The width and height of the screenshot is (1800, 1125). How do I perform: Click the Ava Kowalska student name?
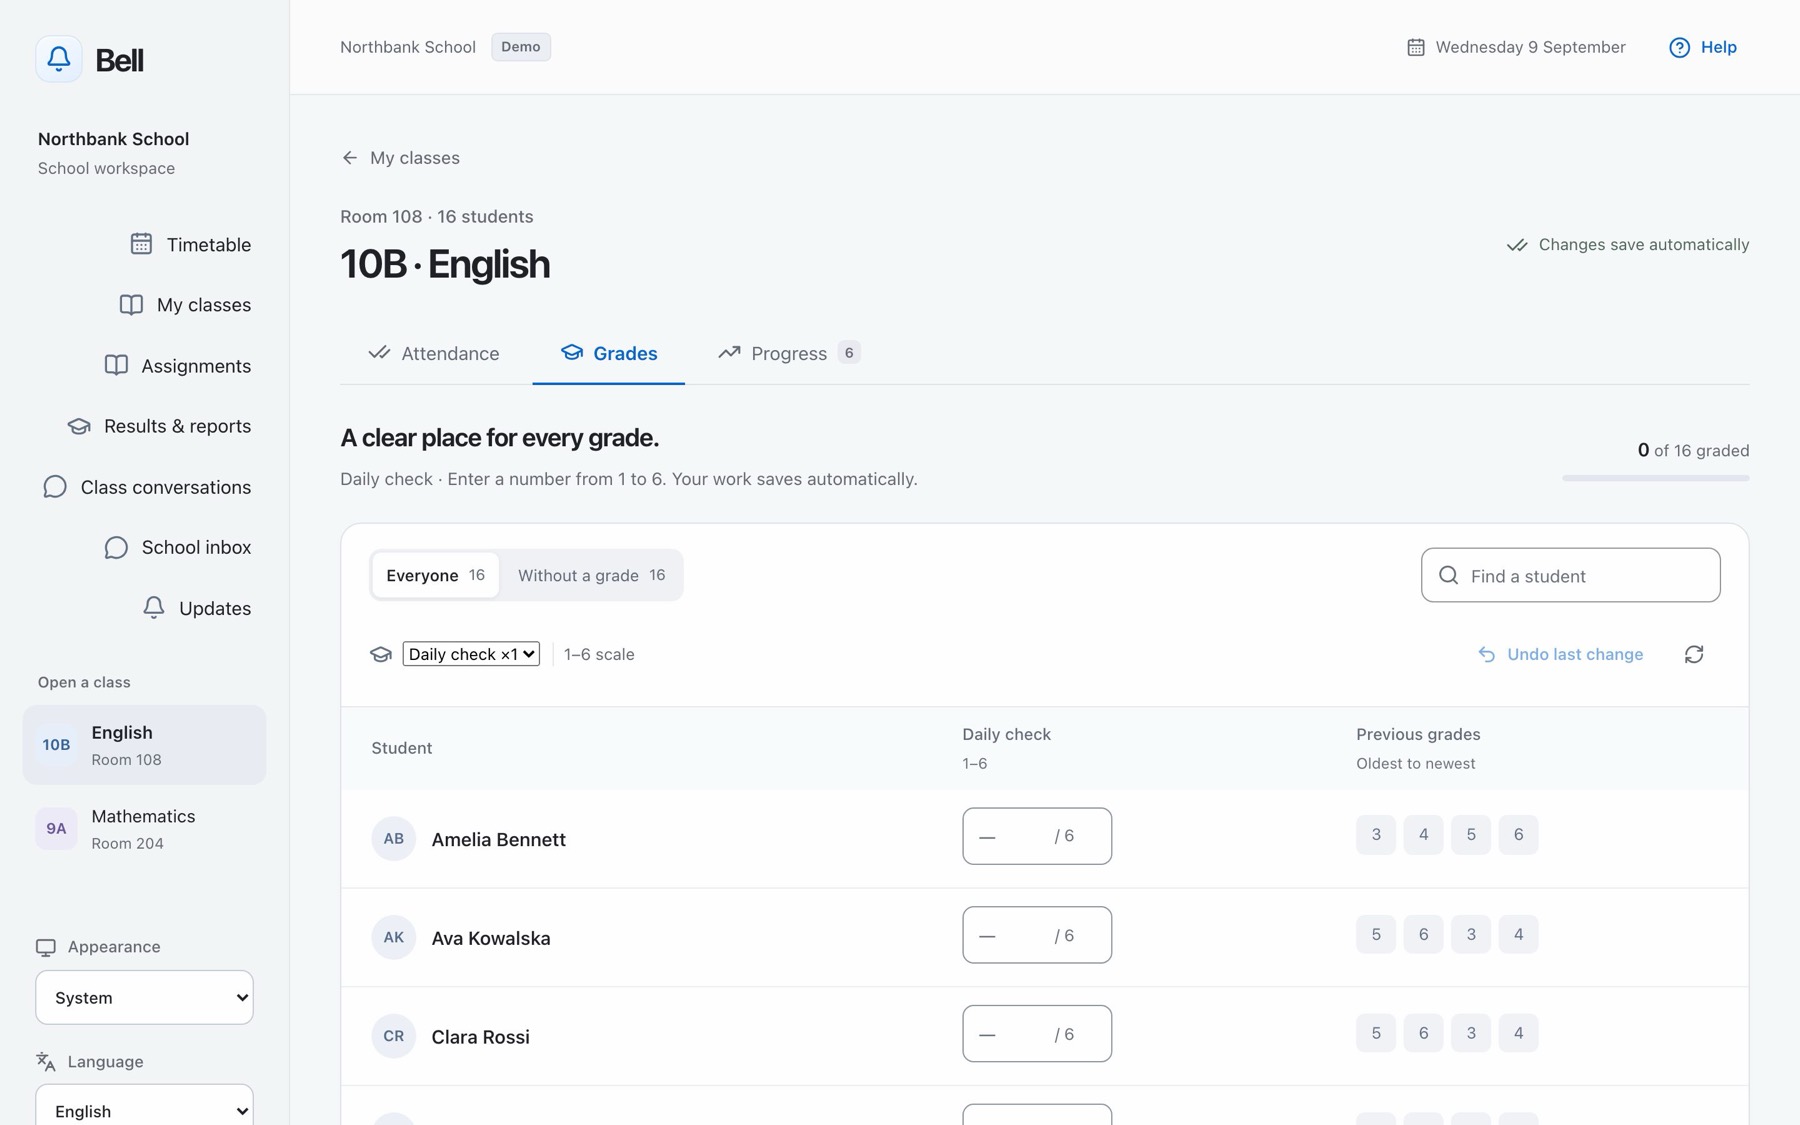pos(491,938)
